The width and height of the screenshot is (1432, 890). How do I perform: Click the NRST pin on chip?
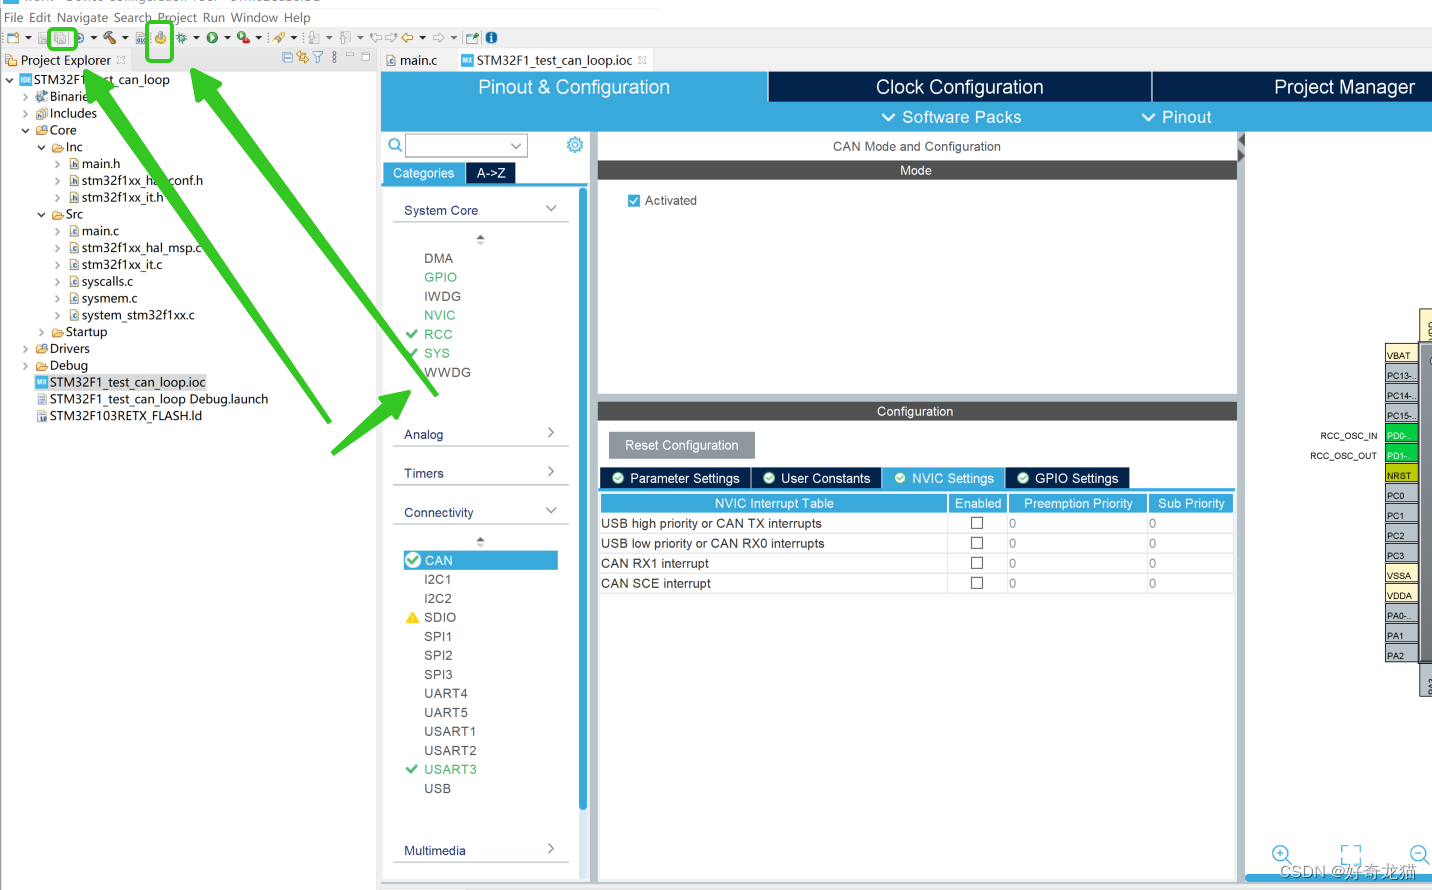click(1401, 475)
